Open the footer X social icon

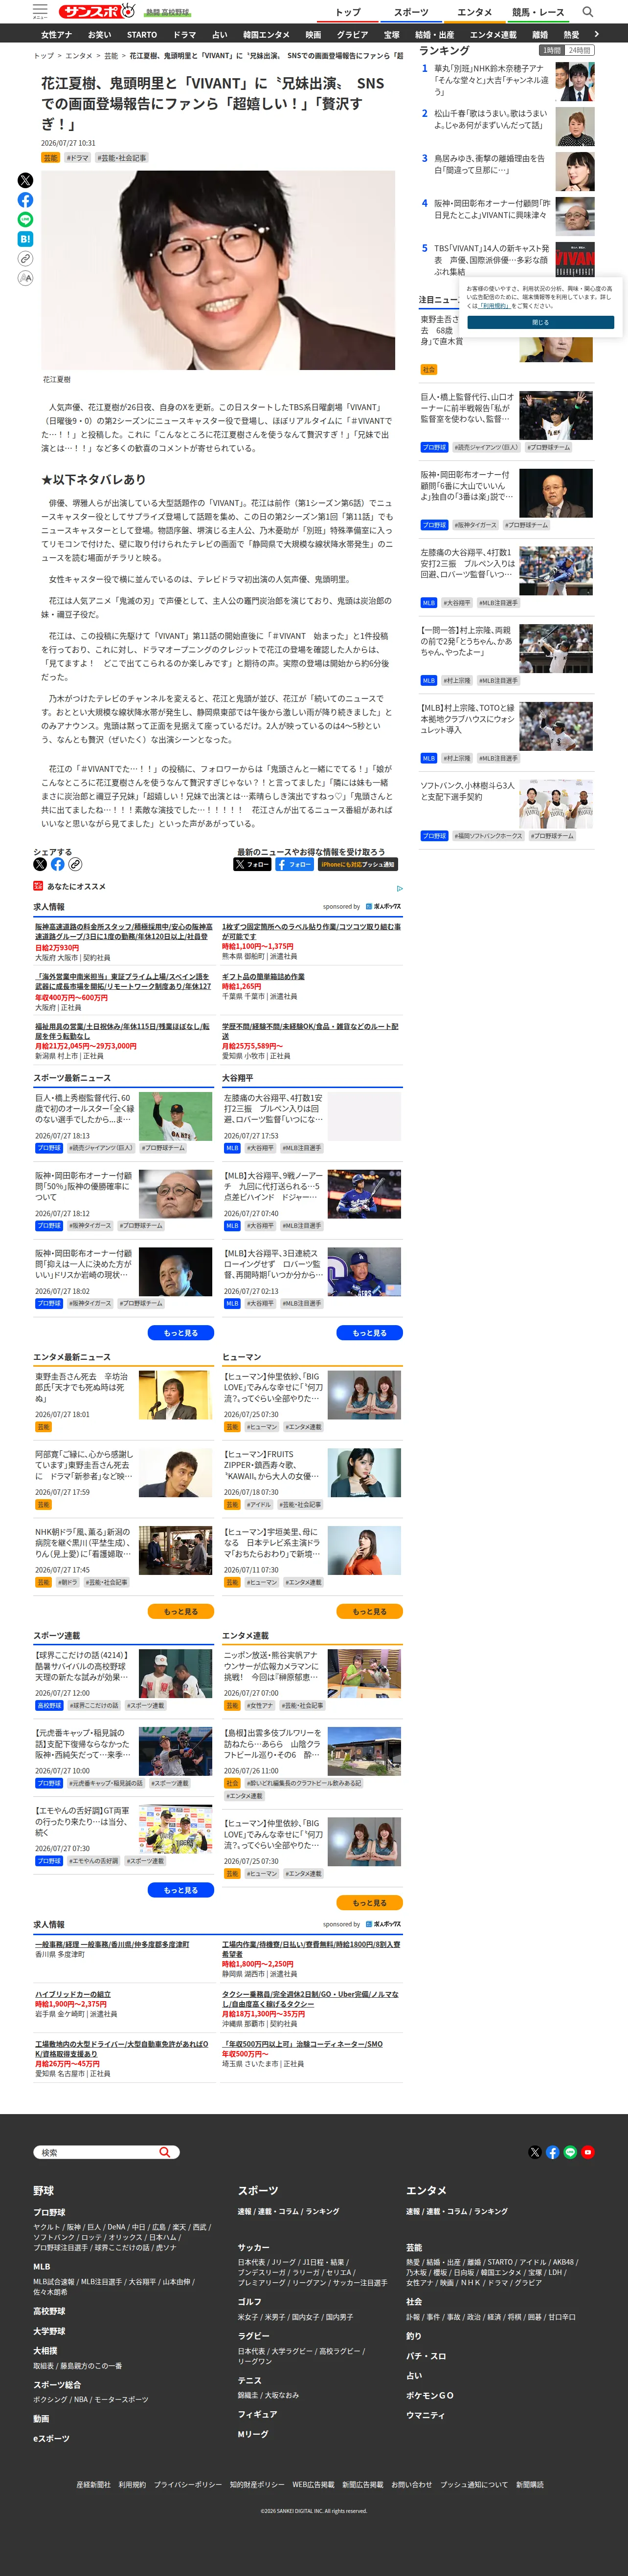[x=534, y=2152]
